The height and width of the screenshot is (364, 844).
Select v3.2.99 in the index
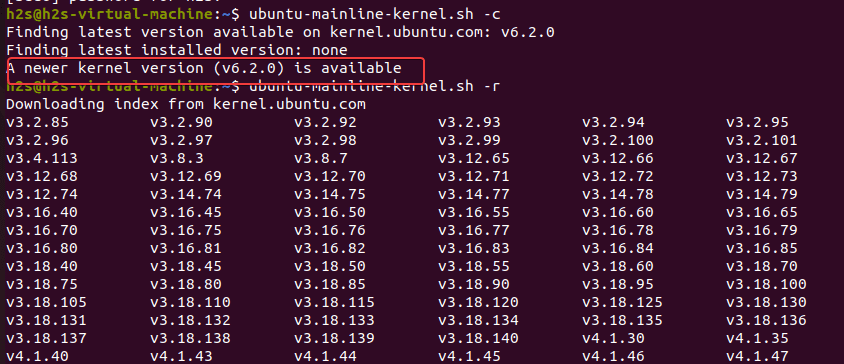[x=469, y=141]
